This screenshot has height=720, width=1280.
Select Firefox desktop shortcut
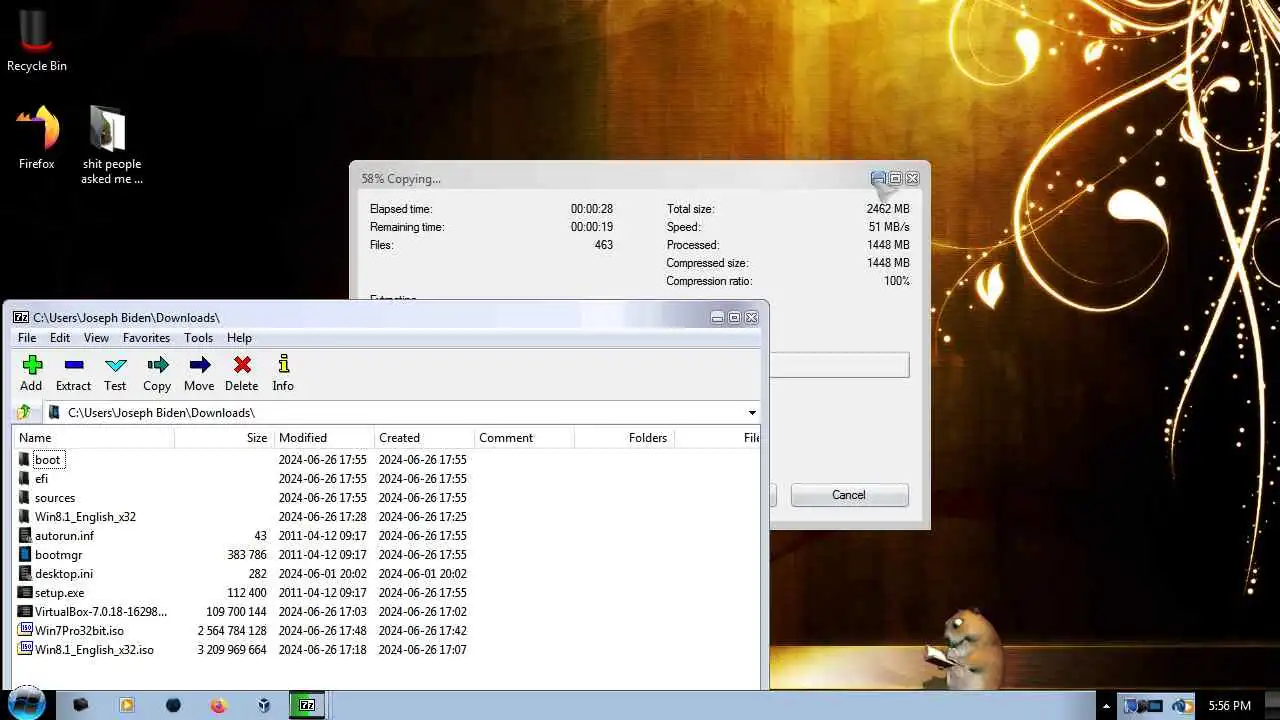click(36, 138)
